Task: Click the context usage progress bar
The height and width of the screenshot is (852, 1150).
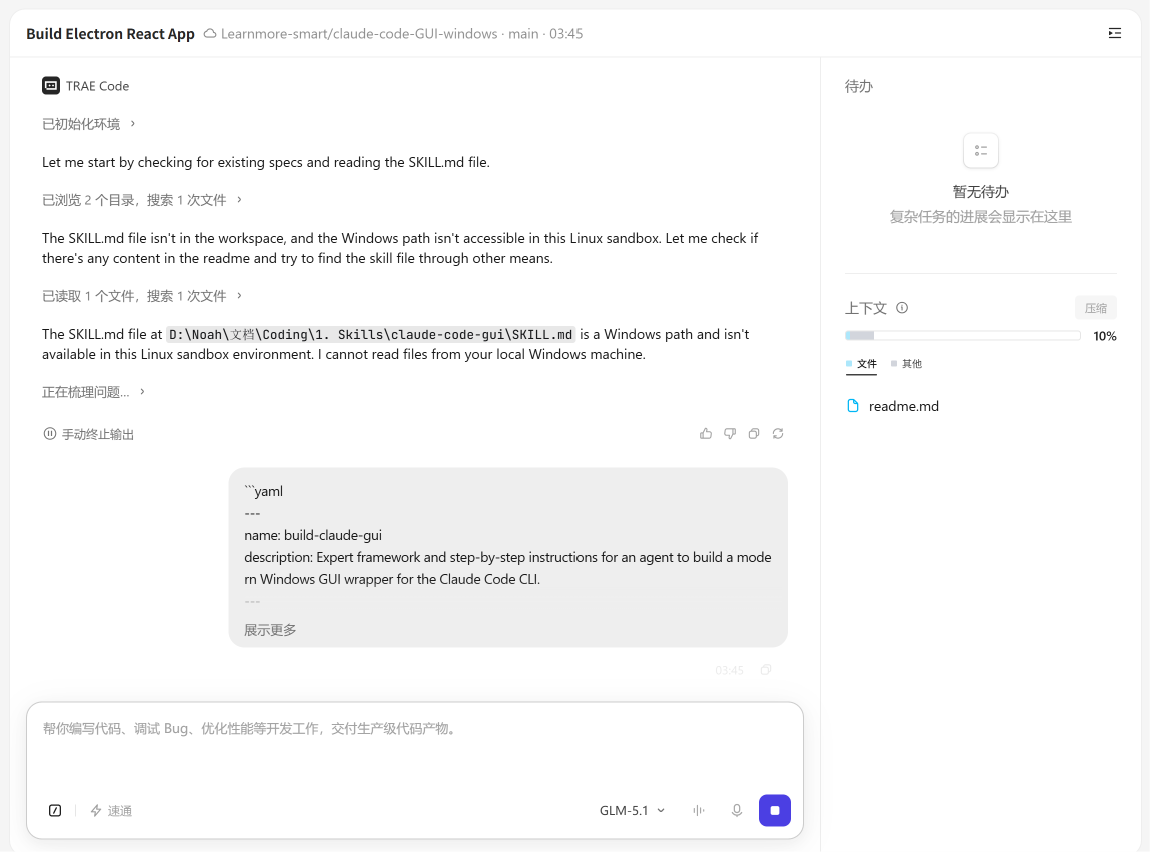Action: click(962, 336)
